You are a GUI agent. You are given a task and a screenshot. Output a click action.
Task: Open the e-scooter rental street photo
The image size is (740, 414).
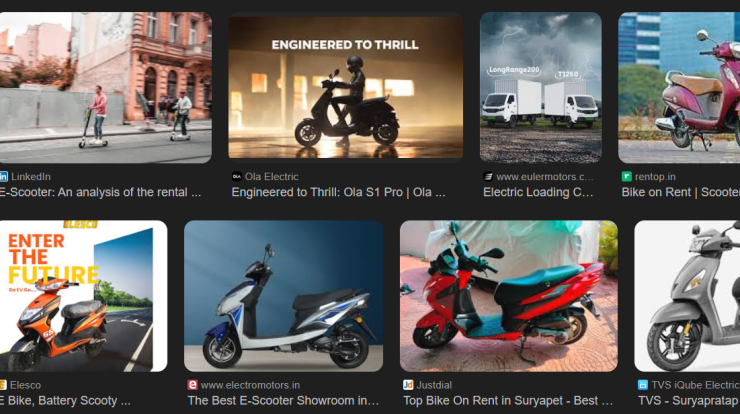click(x=106, y=87)
